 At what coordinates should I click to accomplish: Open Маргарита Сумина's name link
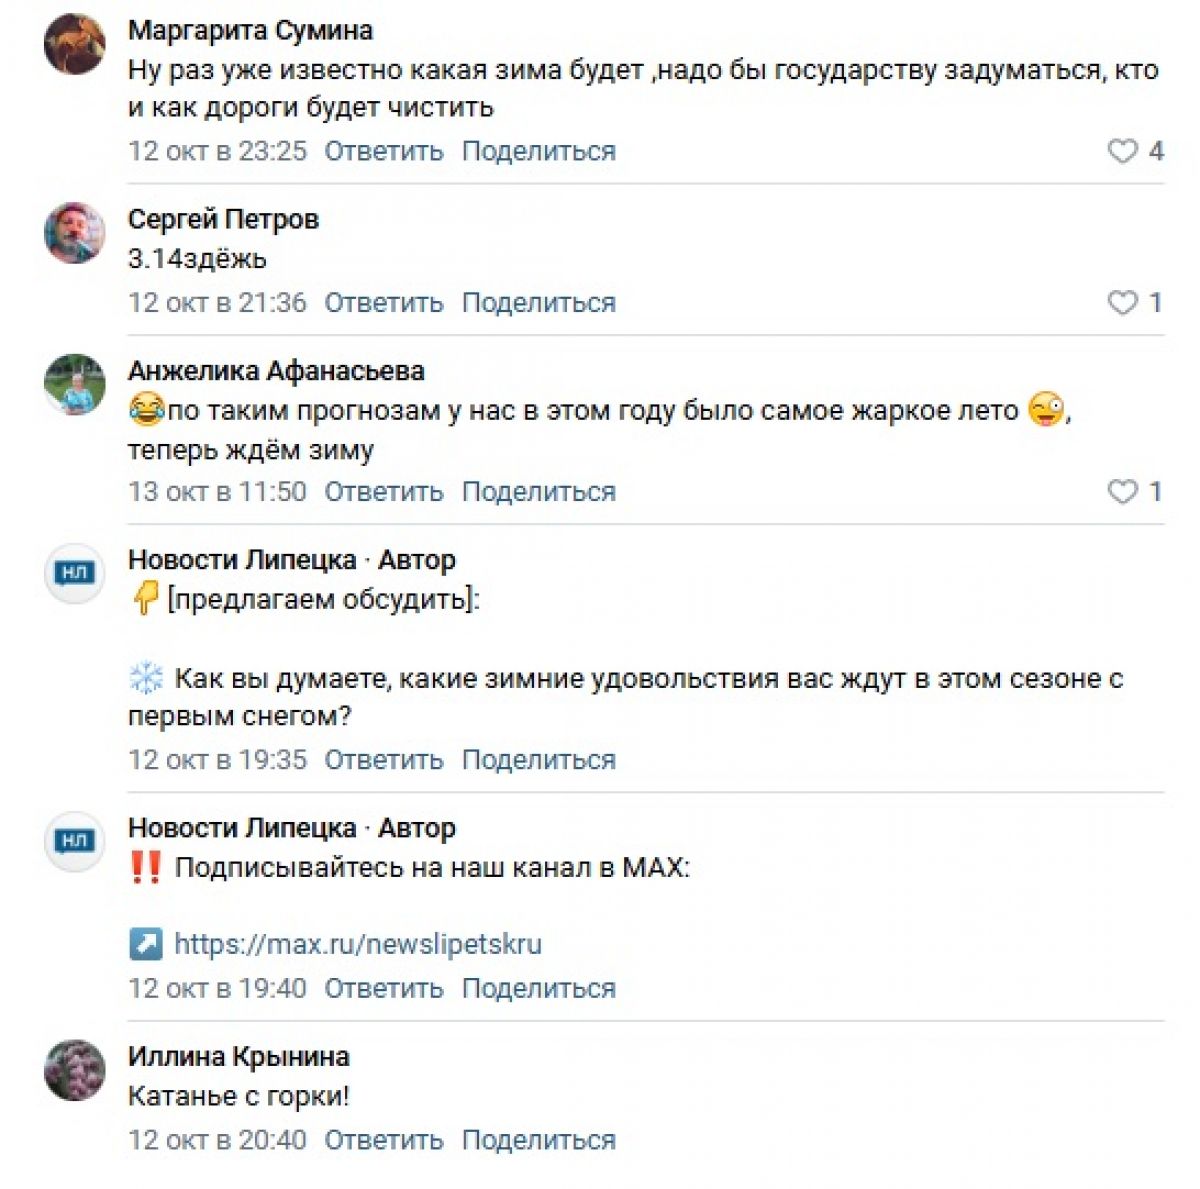[250, 30]
